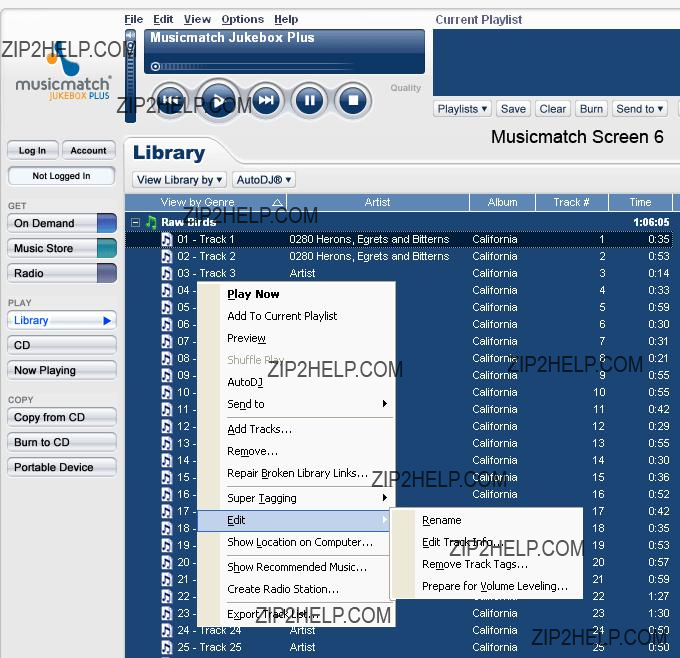Select Remove Track Tags... in submenu
Viewport: 680px width, 658px height.
pyautogui.click(x=487, y=564)
